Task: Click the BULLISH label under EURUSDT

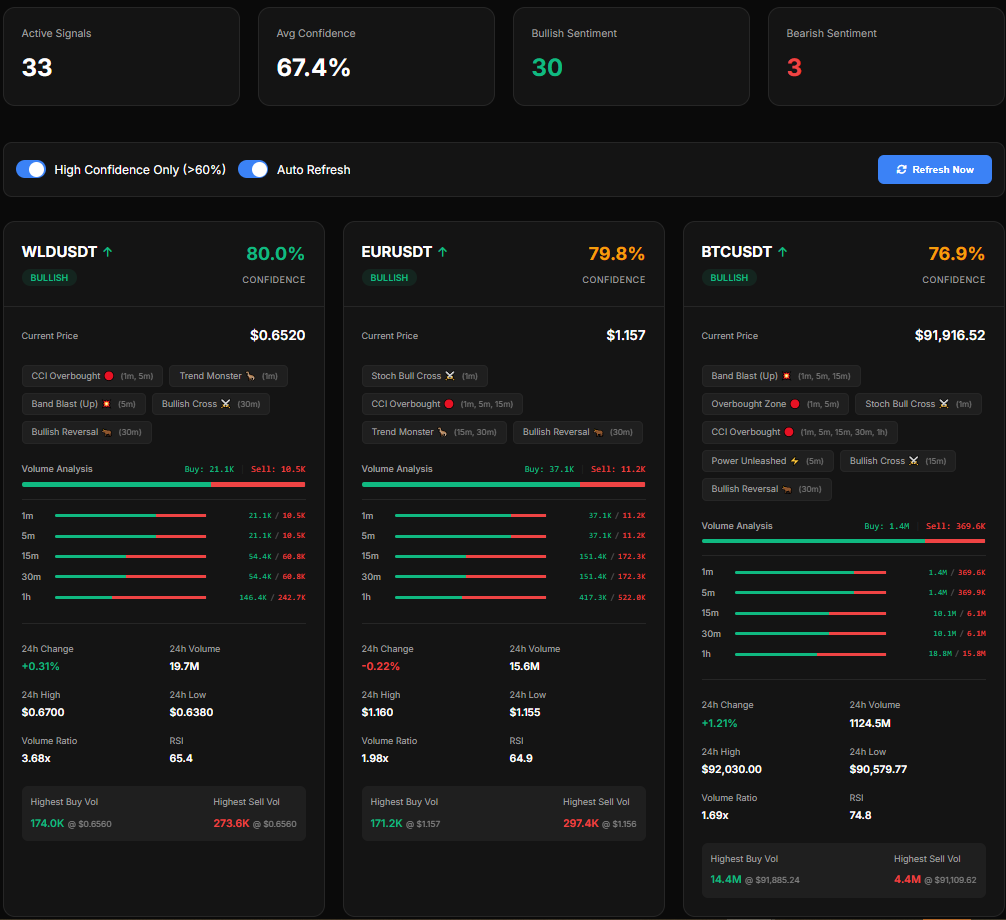Action: coord(389,277)
